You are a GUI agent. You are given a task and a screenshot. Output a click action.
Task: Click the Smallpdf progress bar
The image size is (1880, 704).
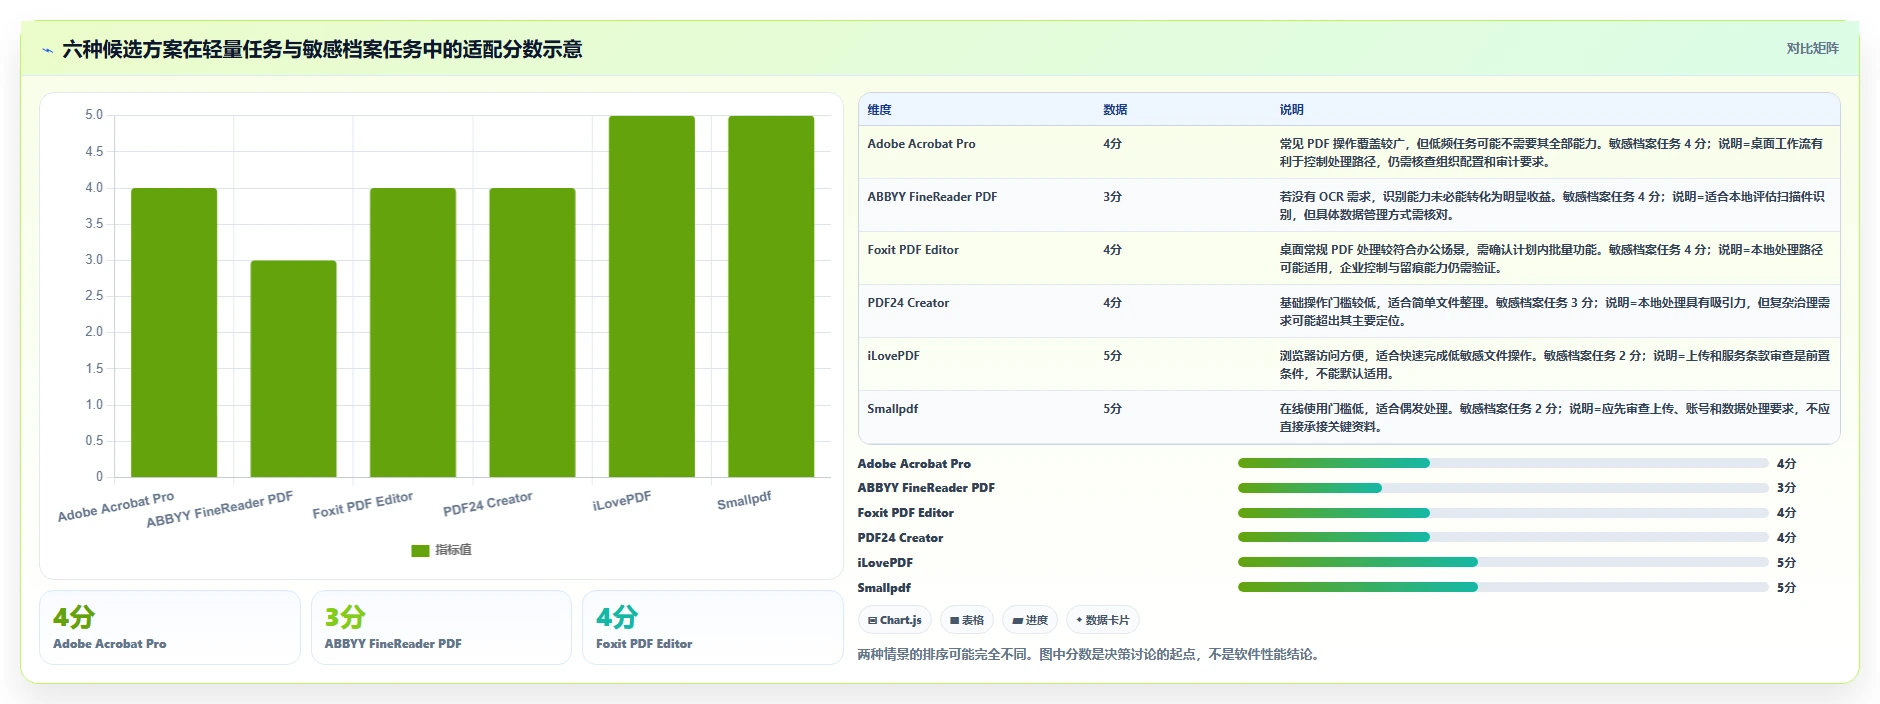pyautogui.click(x=1503, y=587)
